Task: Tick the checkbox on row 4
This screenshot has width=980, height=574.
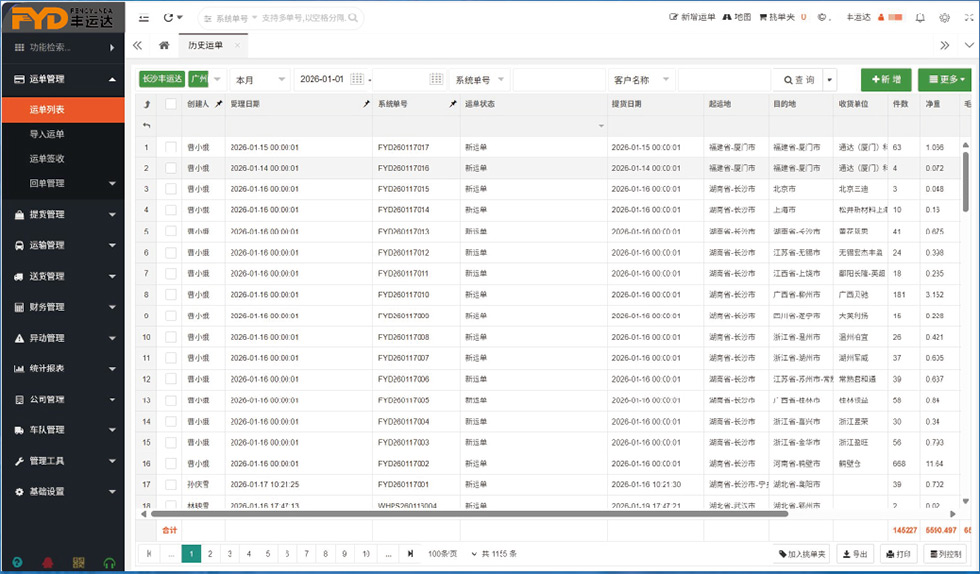Action: [x=171, y=210]
